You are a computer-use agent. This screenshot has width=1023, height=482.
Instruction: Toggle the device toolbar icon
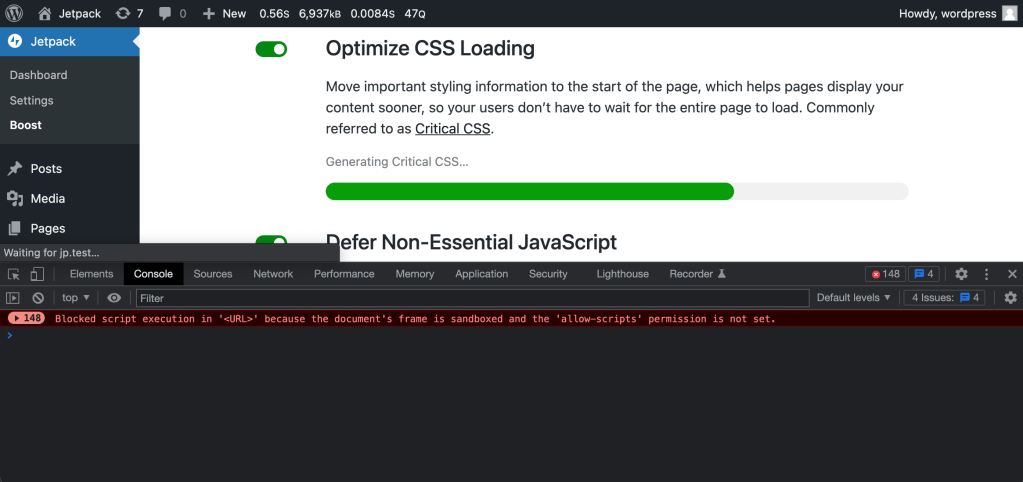pos(37,274)
